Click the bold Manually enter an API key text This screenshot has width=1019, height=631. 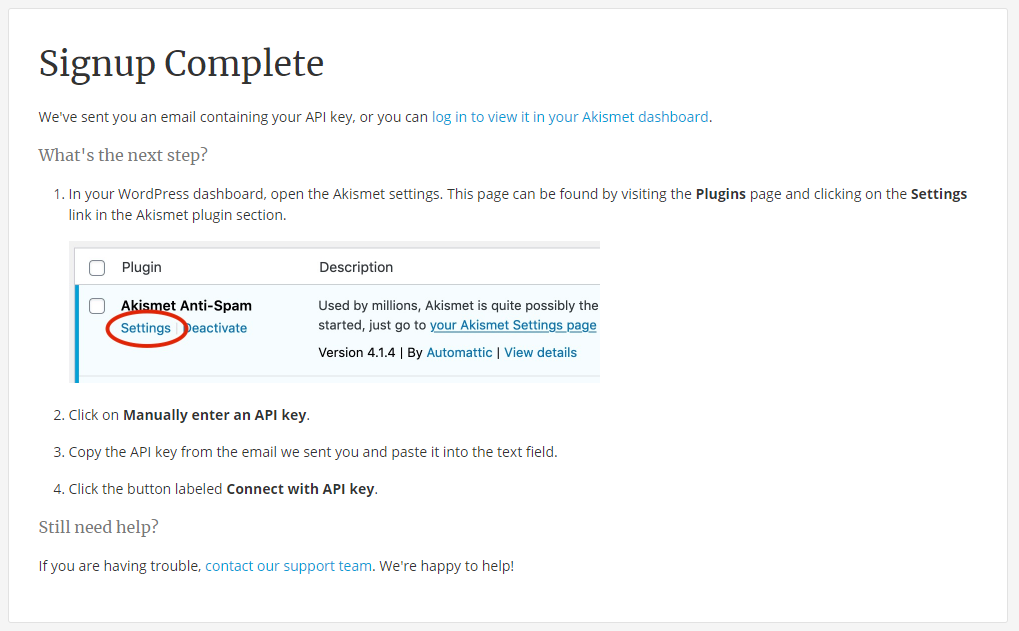214,415
